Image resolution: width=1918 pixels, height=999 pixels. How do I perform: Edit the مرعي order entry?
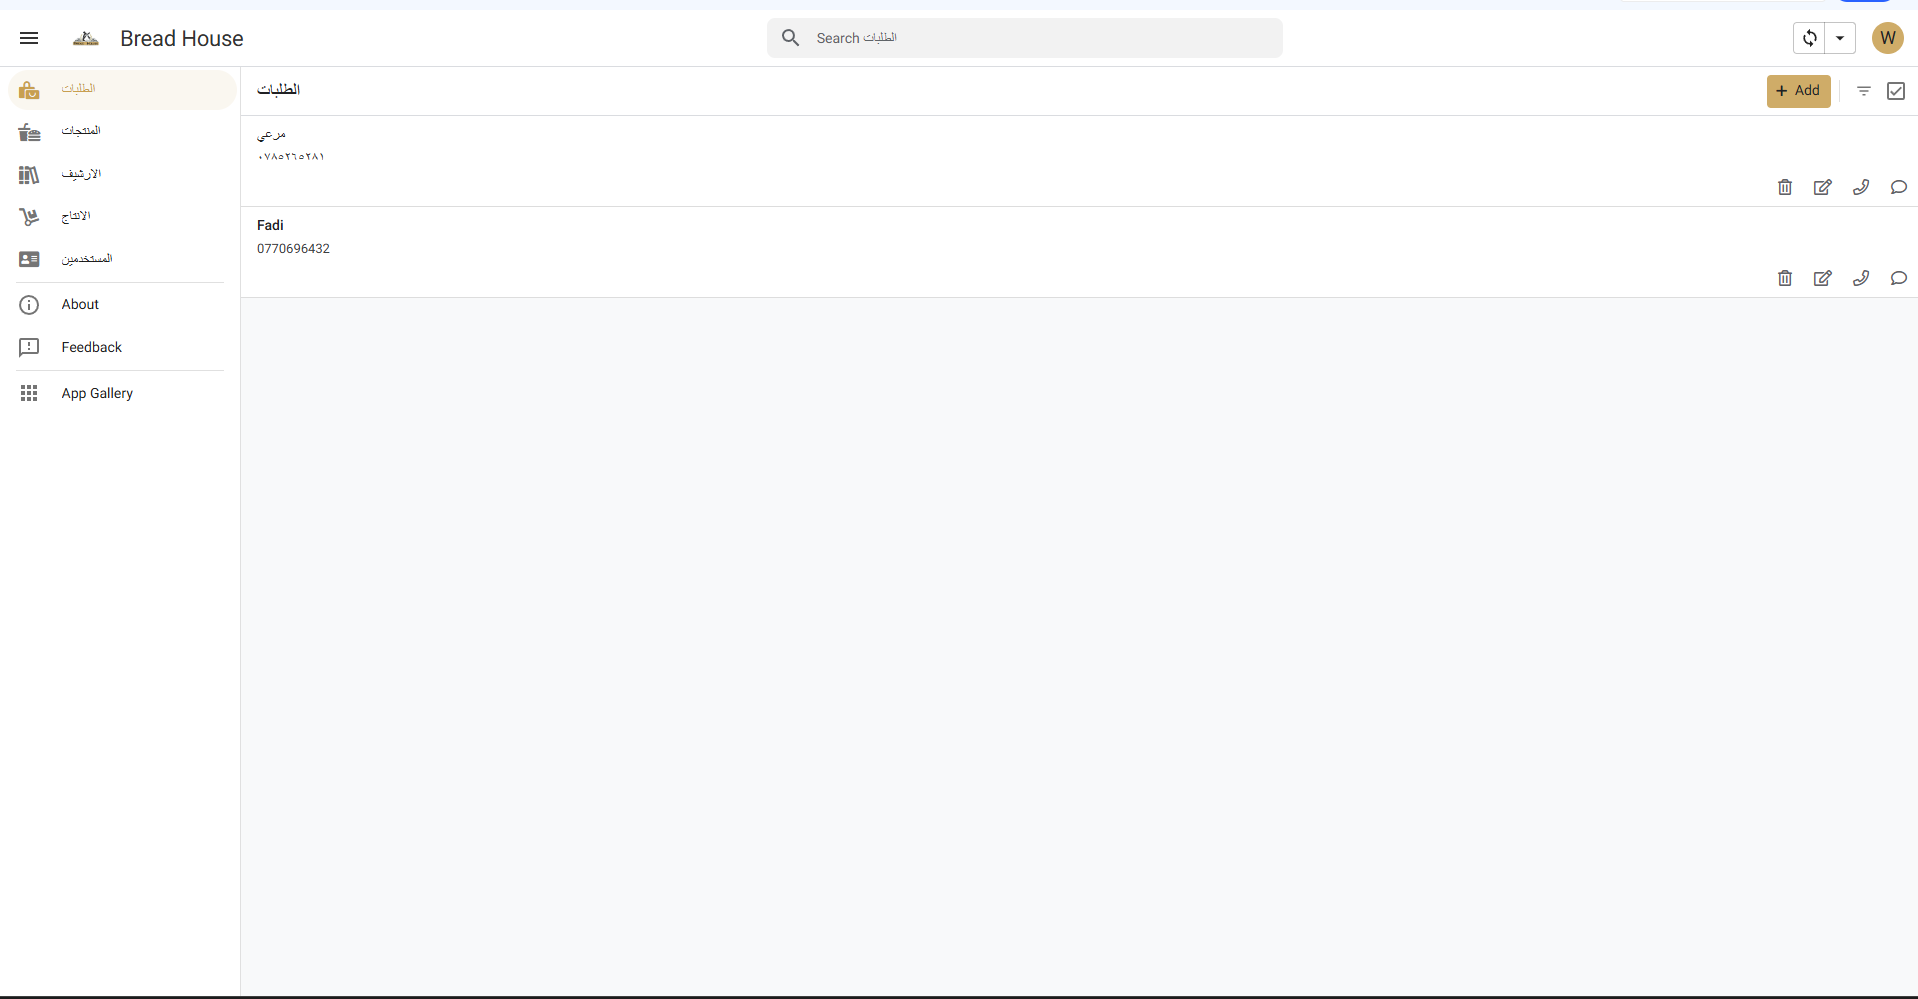(1823, 187)
